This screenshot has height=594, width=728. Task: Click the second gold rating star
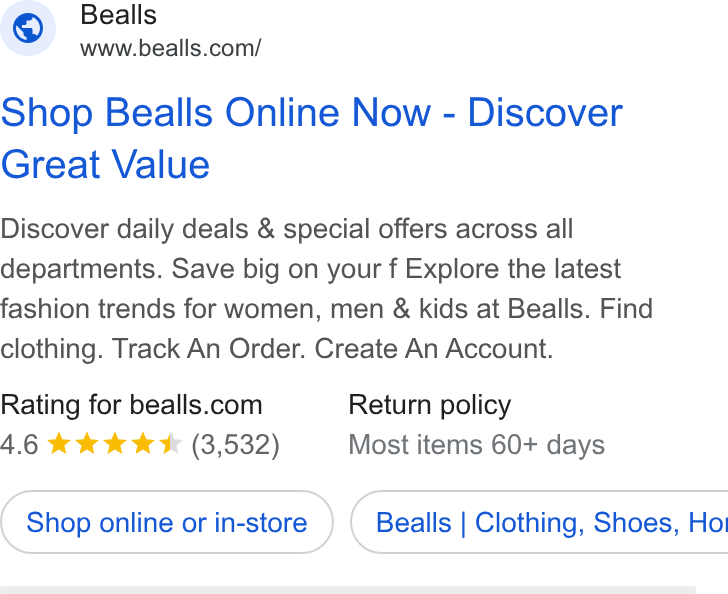point(87,444)
